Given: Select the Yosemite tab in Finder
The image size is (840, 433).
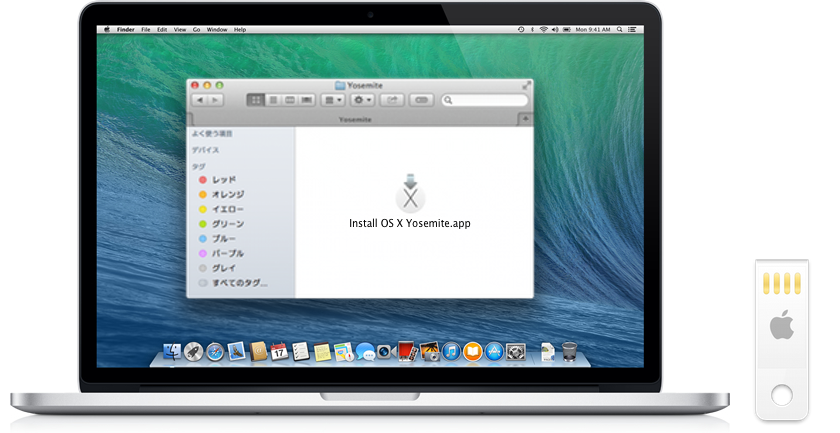Looking at the screenshot, I should (355, 120).
